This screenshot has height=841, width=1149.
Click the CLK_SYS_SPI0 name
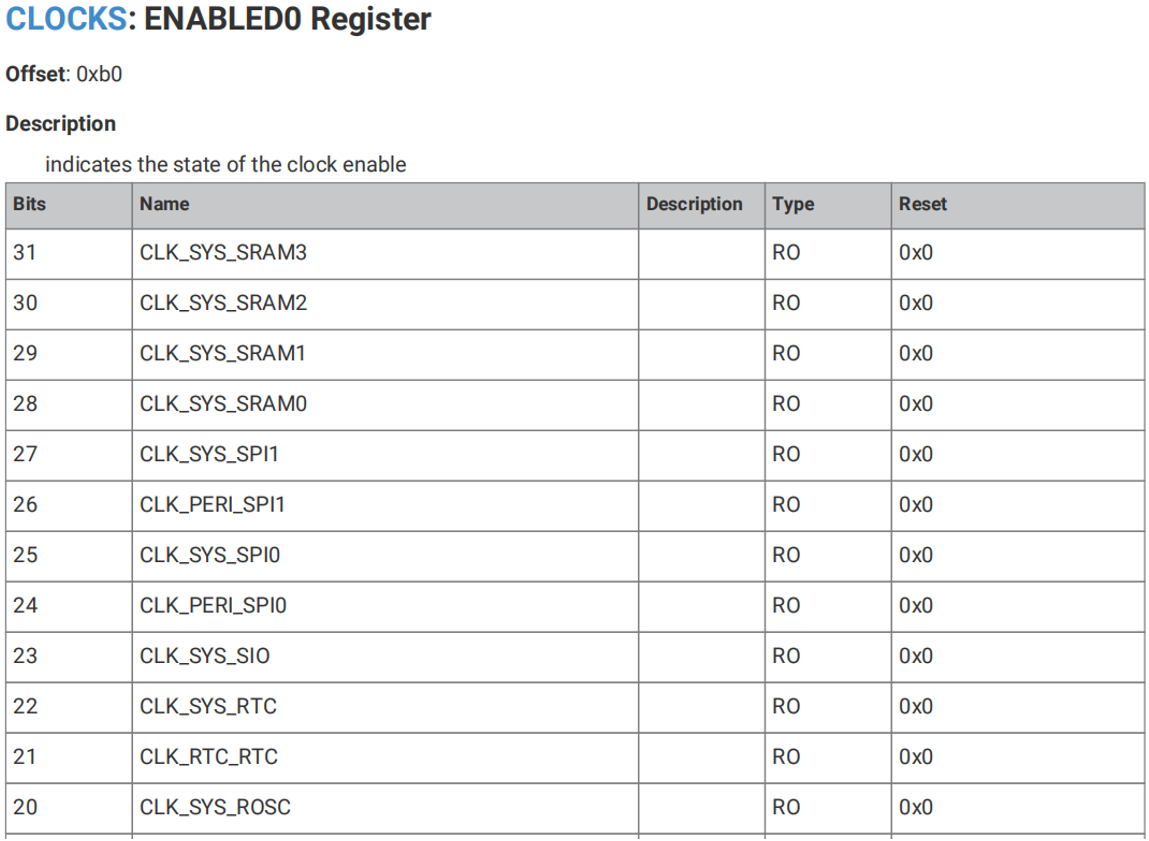(x=210, y=556)
